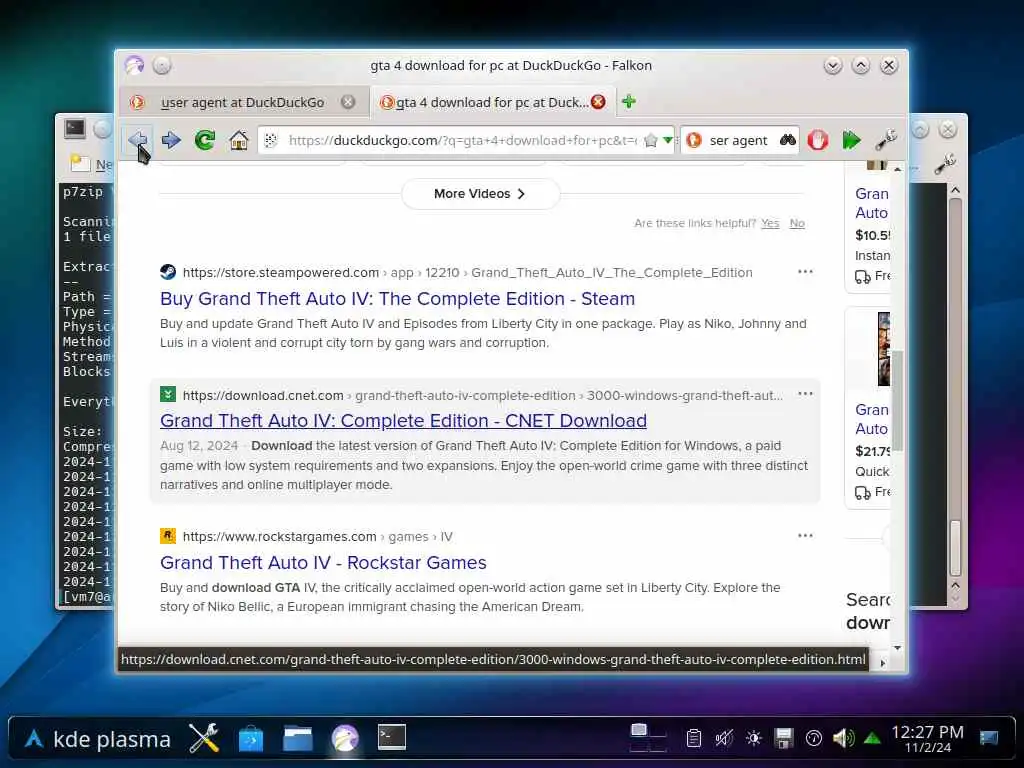Click the new tab icon in terminal window

click(x=80, y=163)
